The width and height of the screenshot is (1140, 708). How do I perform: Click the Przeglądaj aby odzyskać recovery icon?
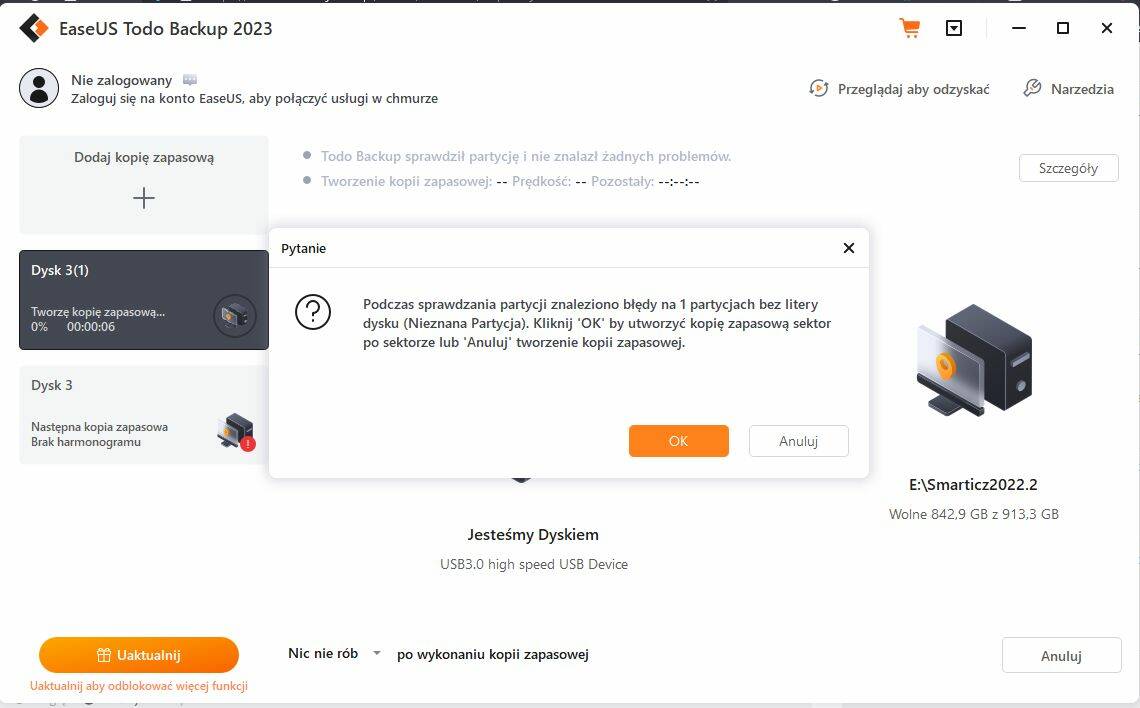pyautogui.click(x=819, y=89)
